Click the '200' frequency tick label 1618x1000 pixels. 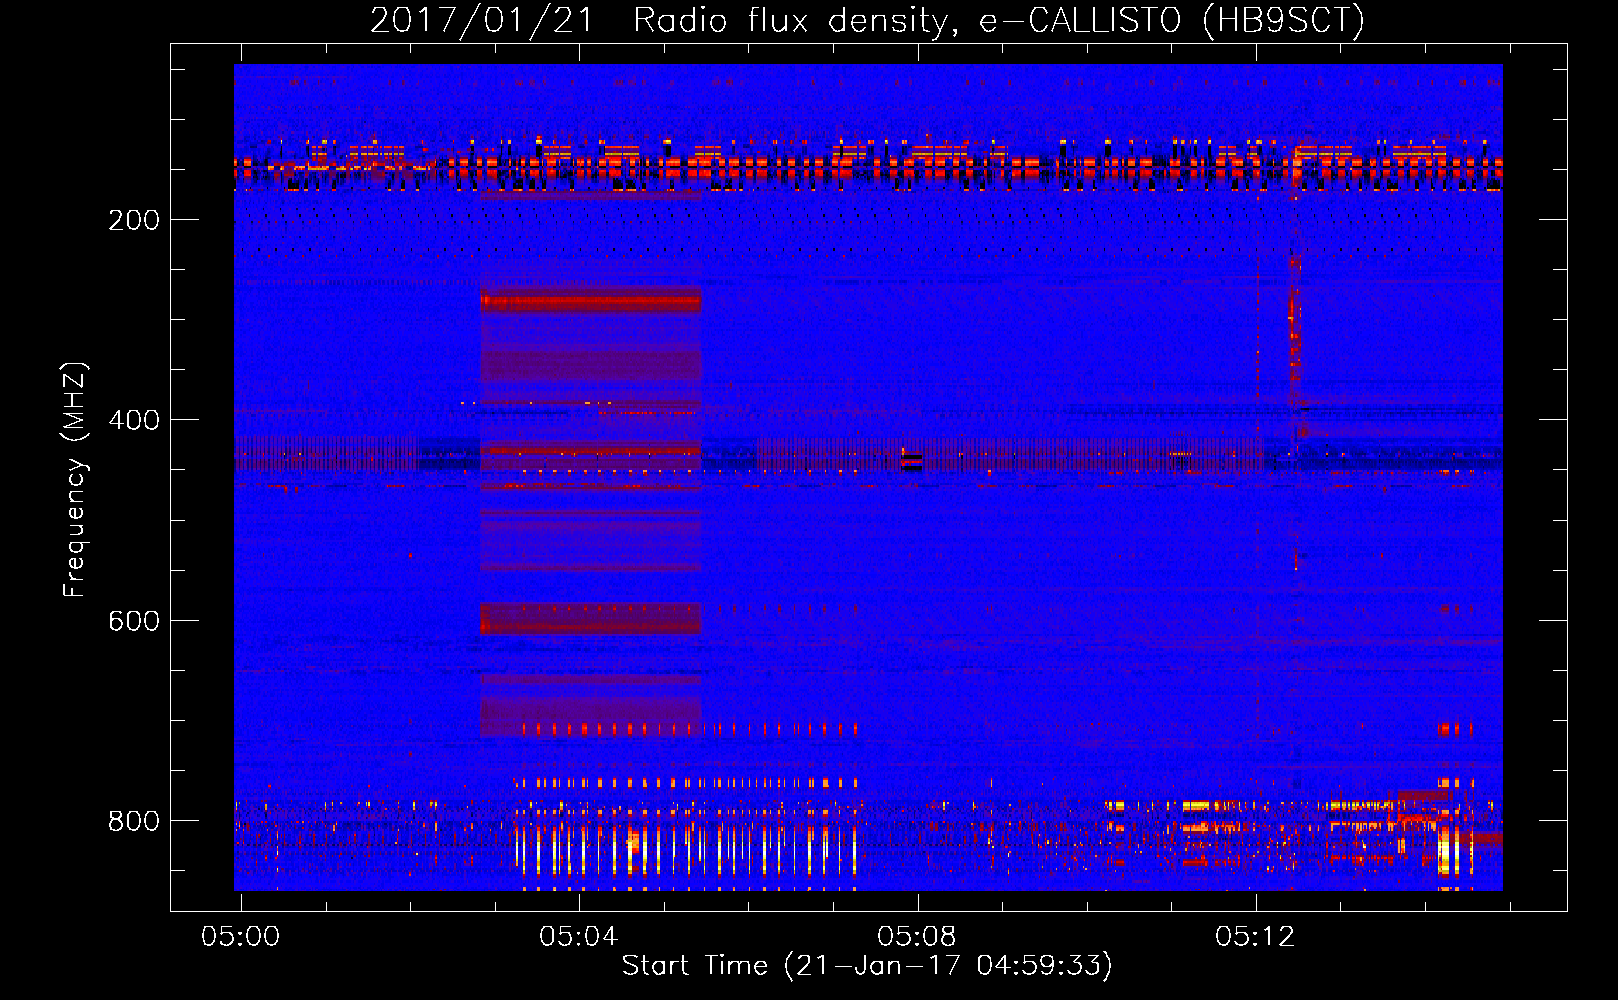134,220
